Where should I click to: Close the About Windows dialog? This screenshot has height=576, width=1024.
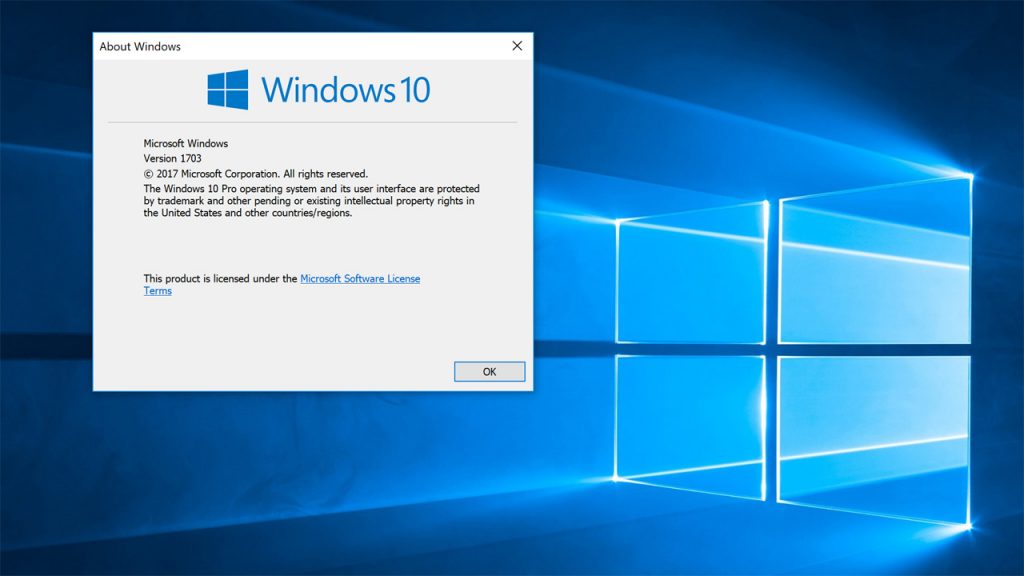[517, 46]
